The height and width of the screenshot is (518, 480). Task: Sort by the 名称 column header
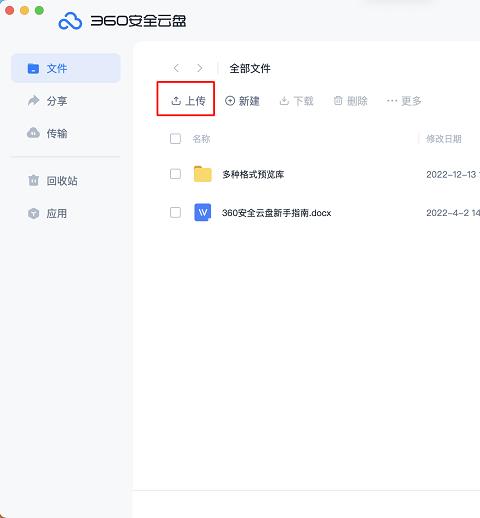pyautogui.click(x=201, y=139)
